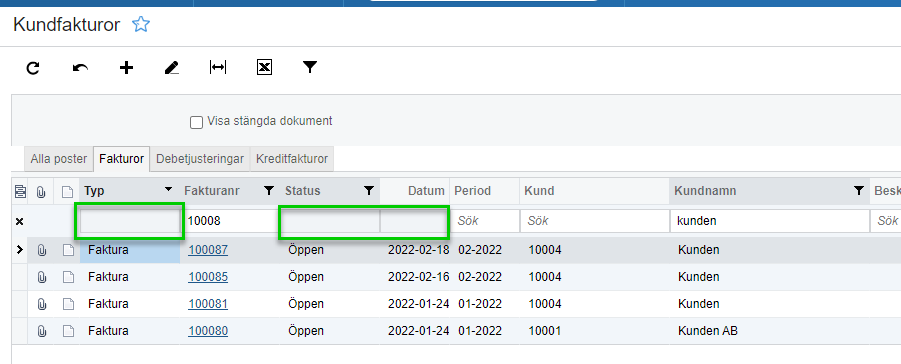Click the refresh toolbar icon
The height and width of the screenshot is (364, 901).
pos(33,68)
